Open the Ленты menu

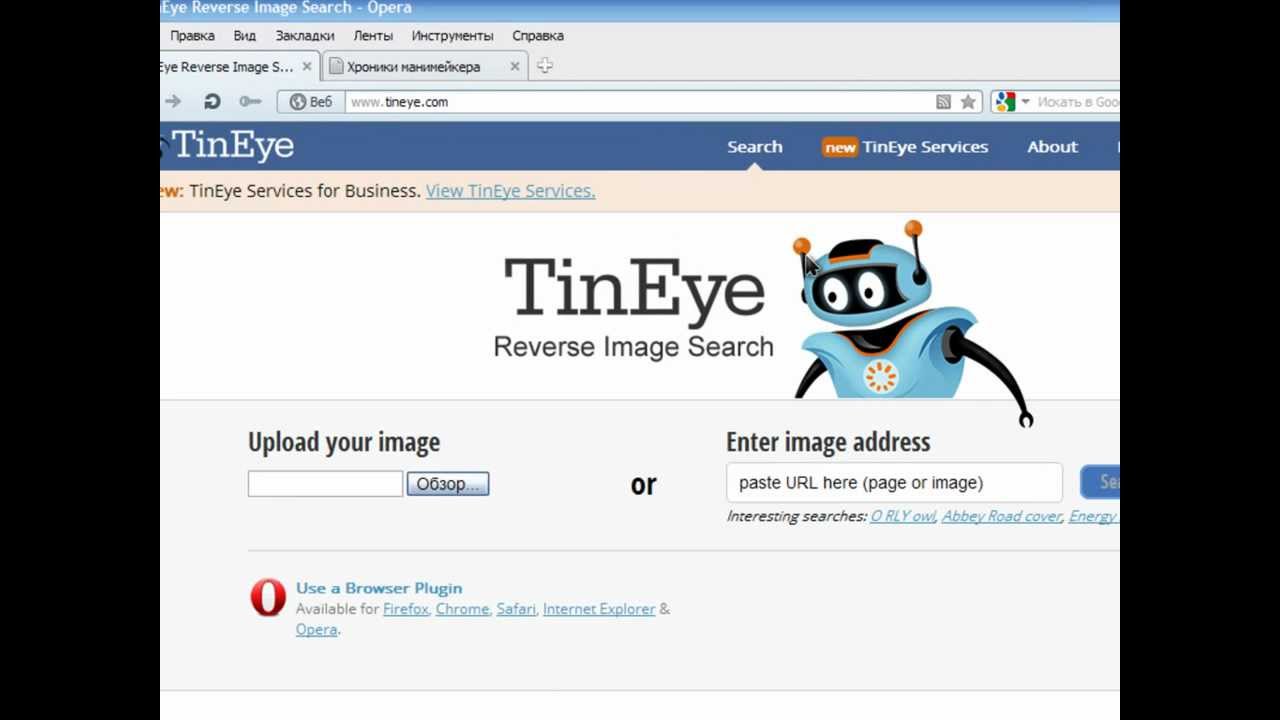373,35
